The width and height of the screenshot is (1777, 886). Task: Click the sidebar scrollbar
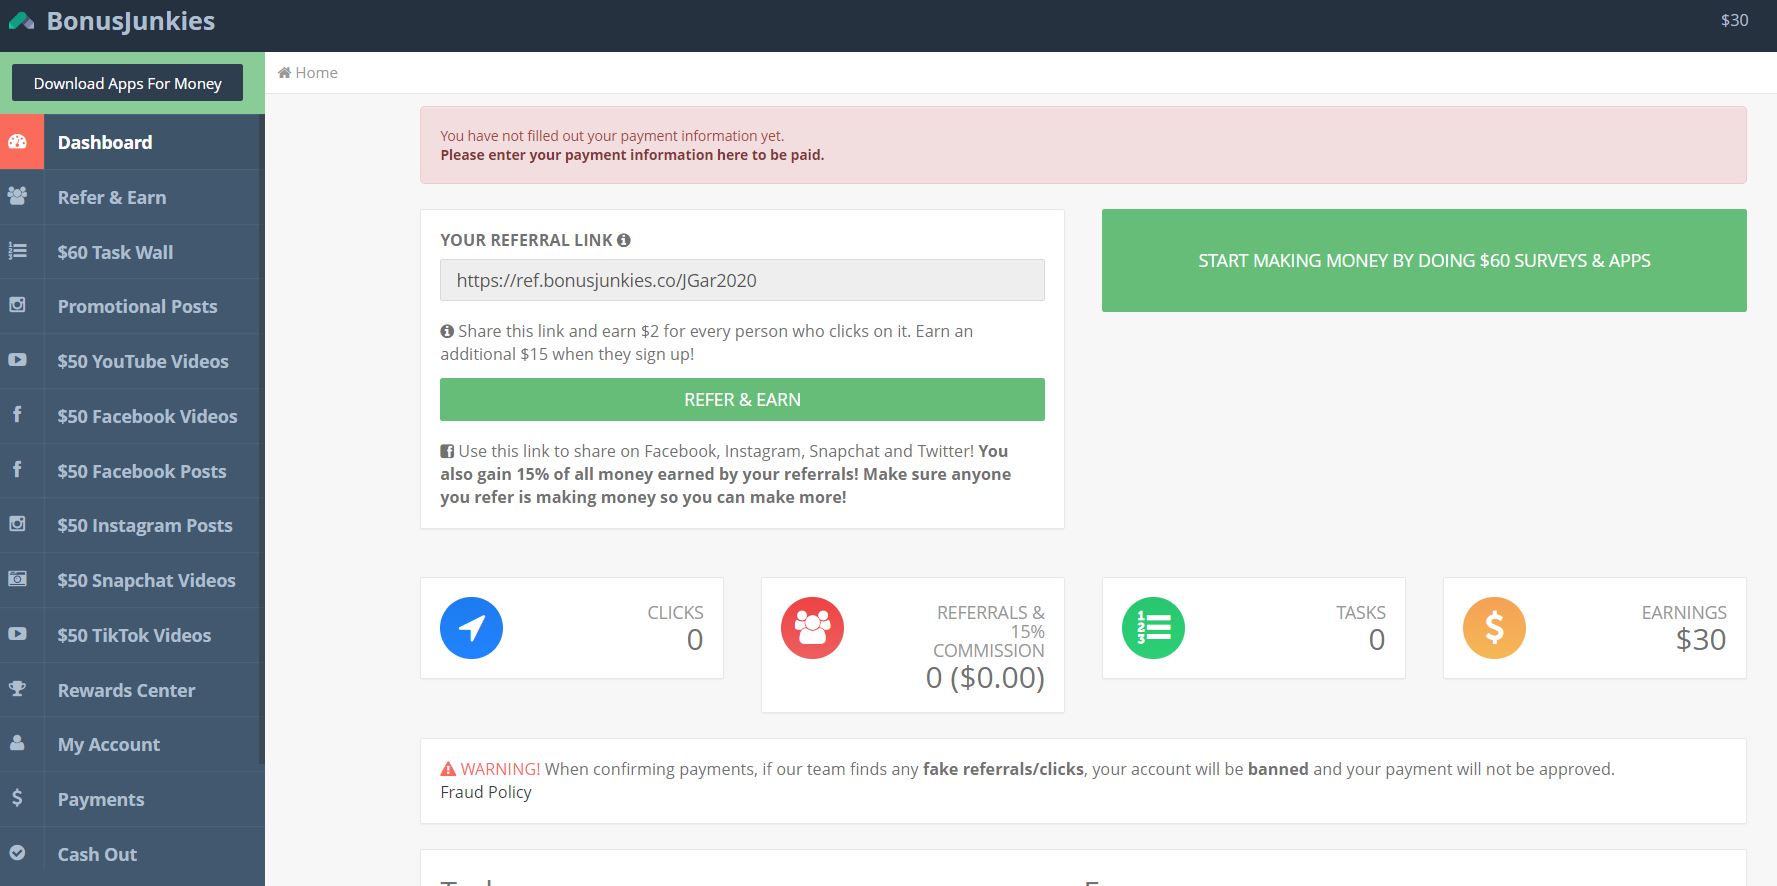click(262, 440)
